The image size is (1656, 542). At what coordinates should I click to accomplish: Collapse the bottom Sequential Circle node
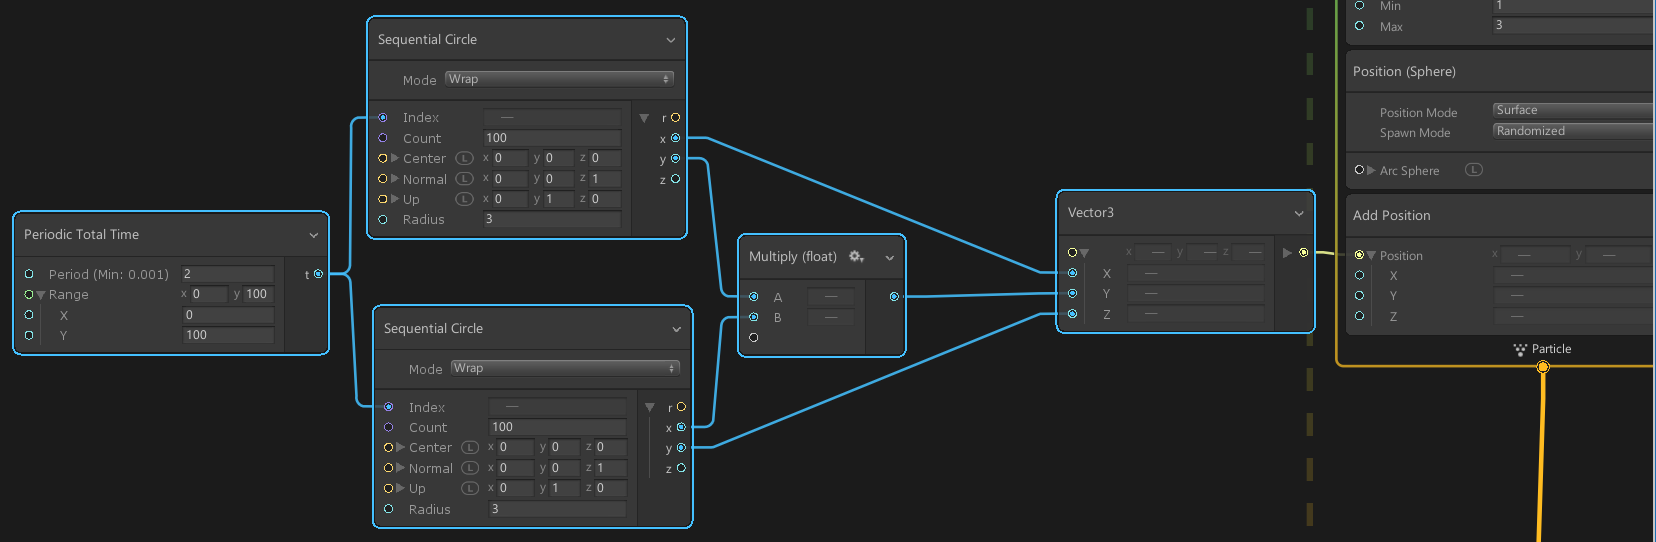(676, 329)
